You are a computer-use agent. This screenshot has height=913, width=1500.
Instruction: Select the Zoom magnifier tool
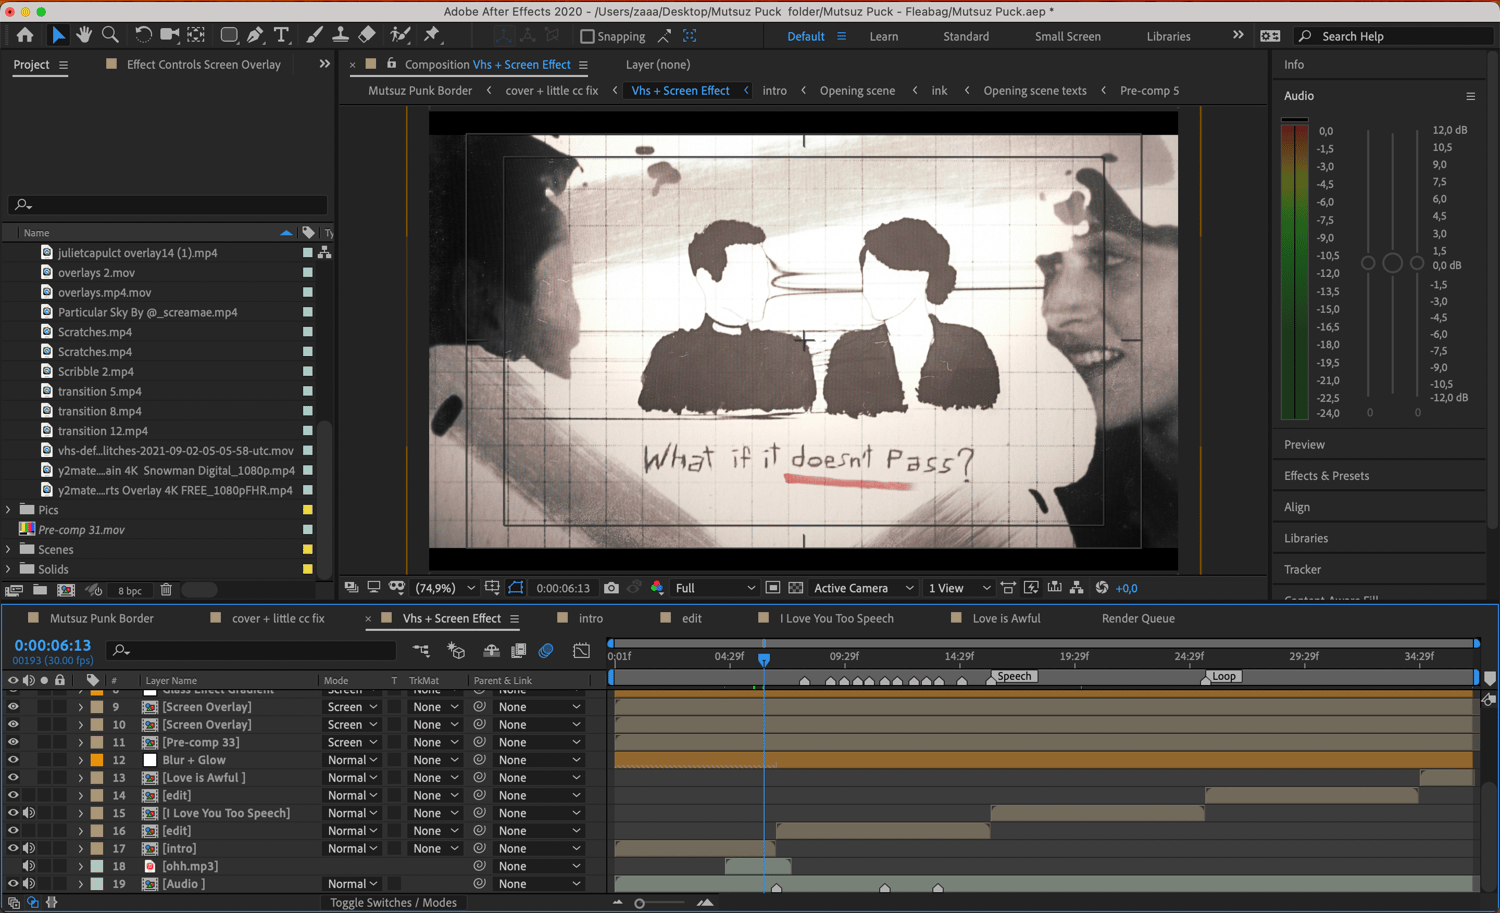pyautogui.click(x=110, y=35)
